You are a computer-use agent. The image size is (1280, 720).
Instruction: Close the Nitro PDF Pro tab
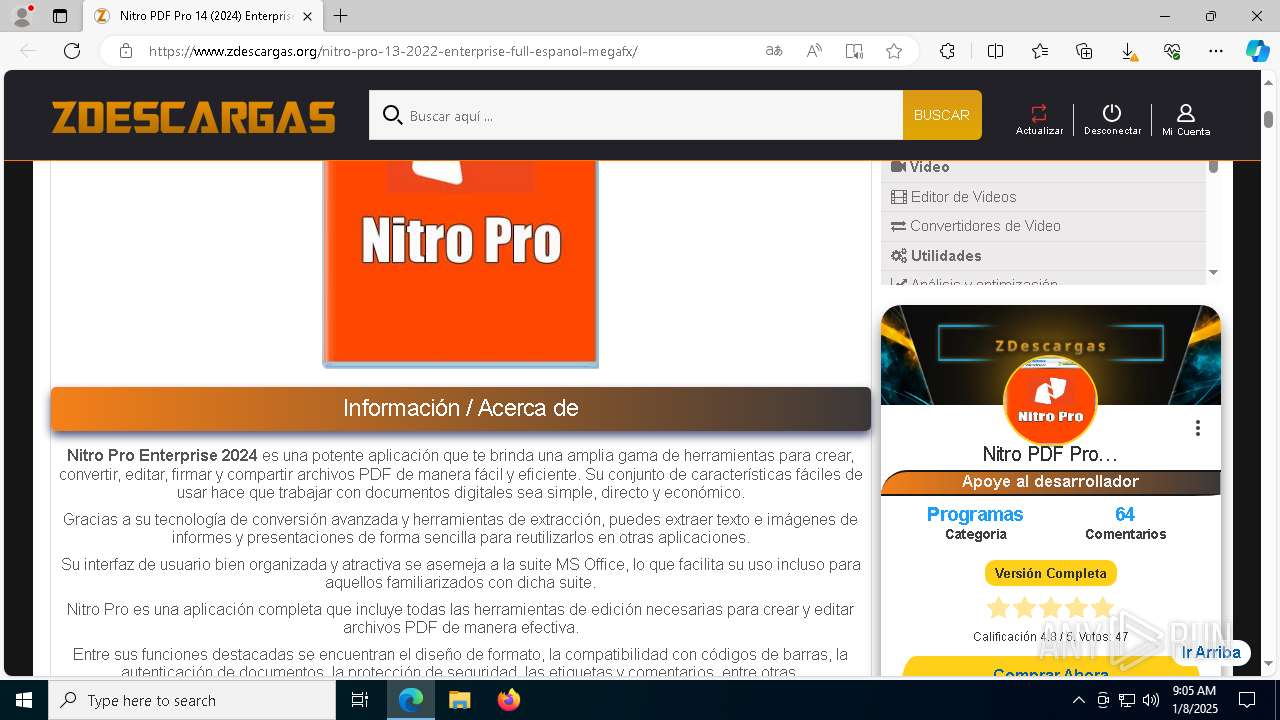pyautogui.click(x=307, y=16)
